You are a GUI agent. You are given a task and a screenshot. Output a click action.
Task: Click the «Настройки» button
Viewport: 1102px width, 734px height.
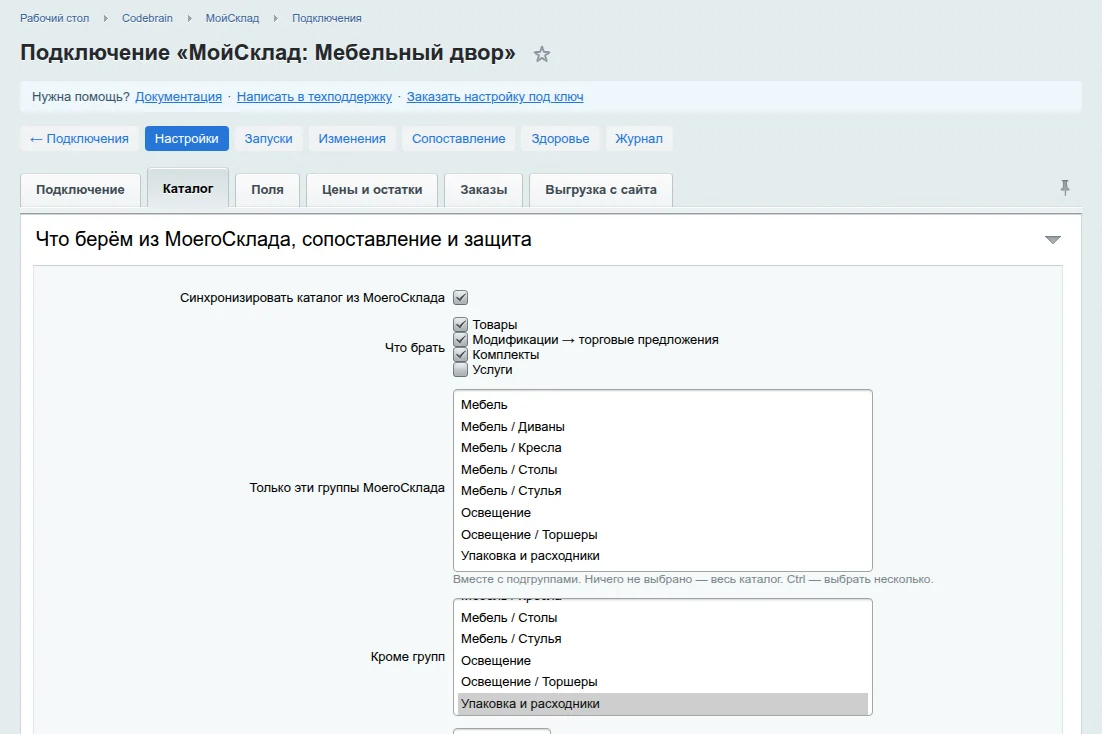tap(186, 139)
